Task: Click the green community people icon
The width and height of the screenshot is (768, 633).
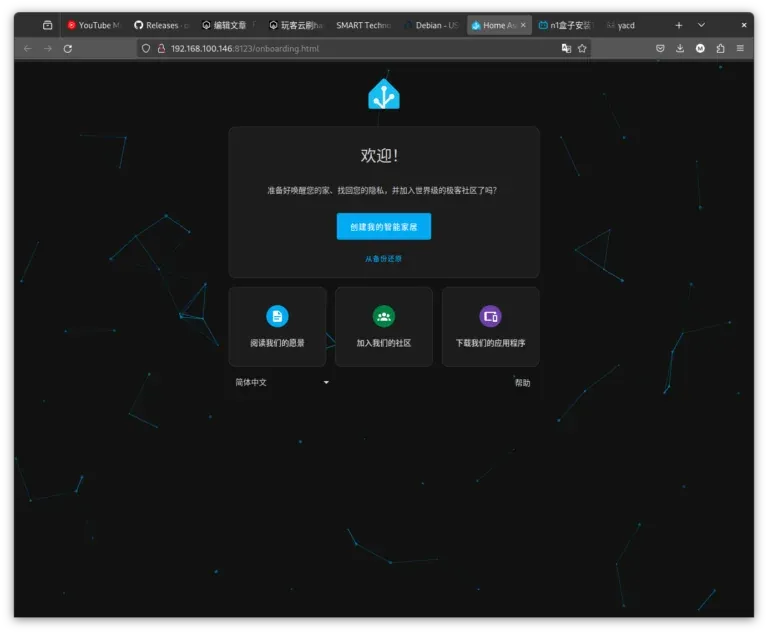Action: pos(384,316)
